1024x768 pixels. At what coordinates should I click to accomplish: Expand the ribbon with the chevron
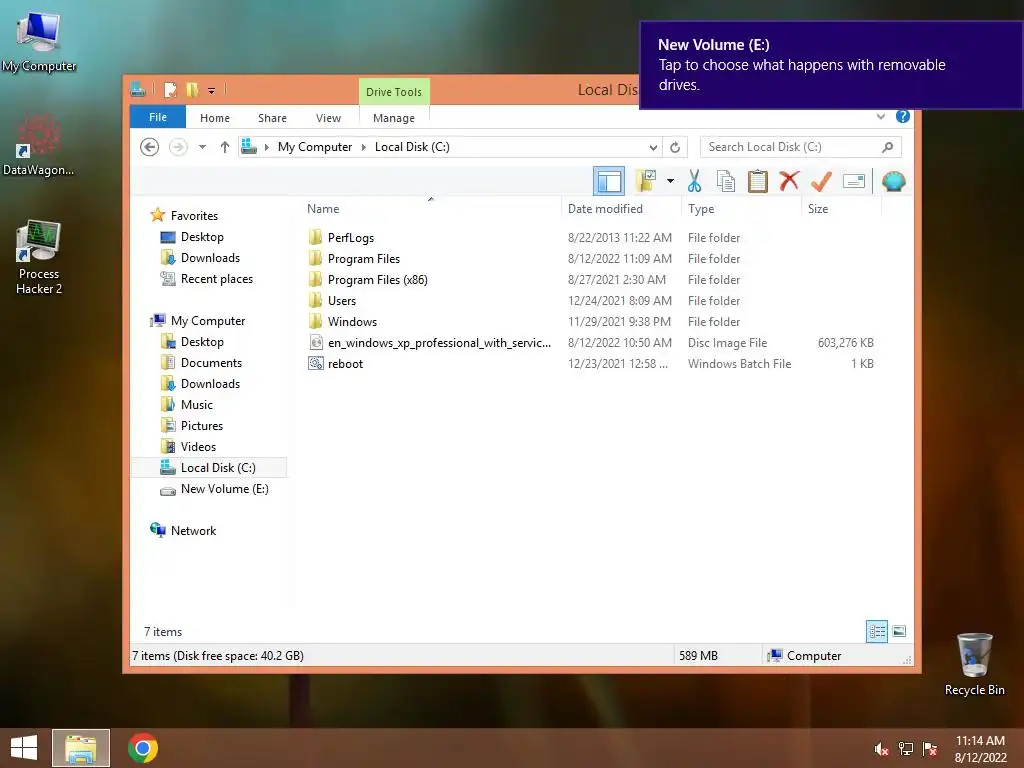click(x=880, y=116)
